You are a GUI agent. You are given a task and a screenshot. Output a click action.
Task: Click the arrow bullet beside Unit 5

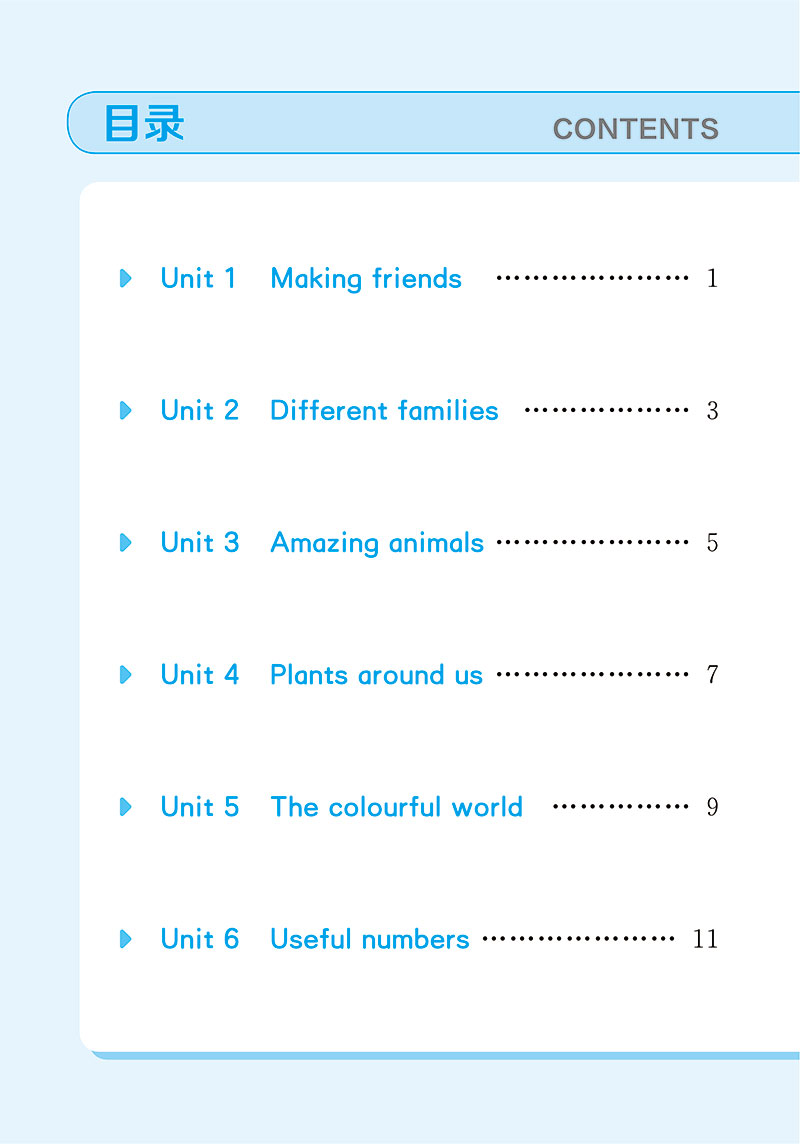click(x=125, y=806)
